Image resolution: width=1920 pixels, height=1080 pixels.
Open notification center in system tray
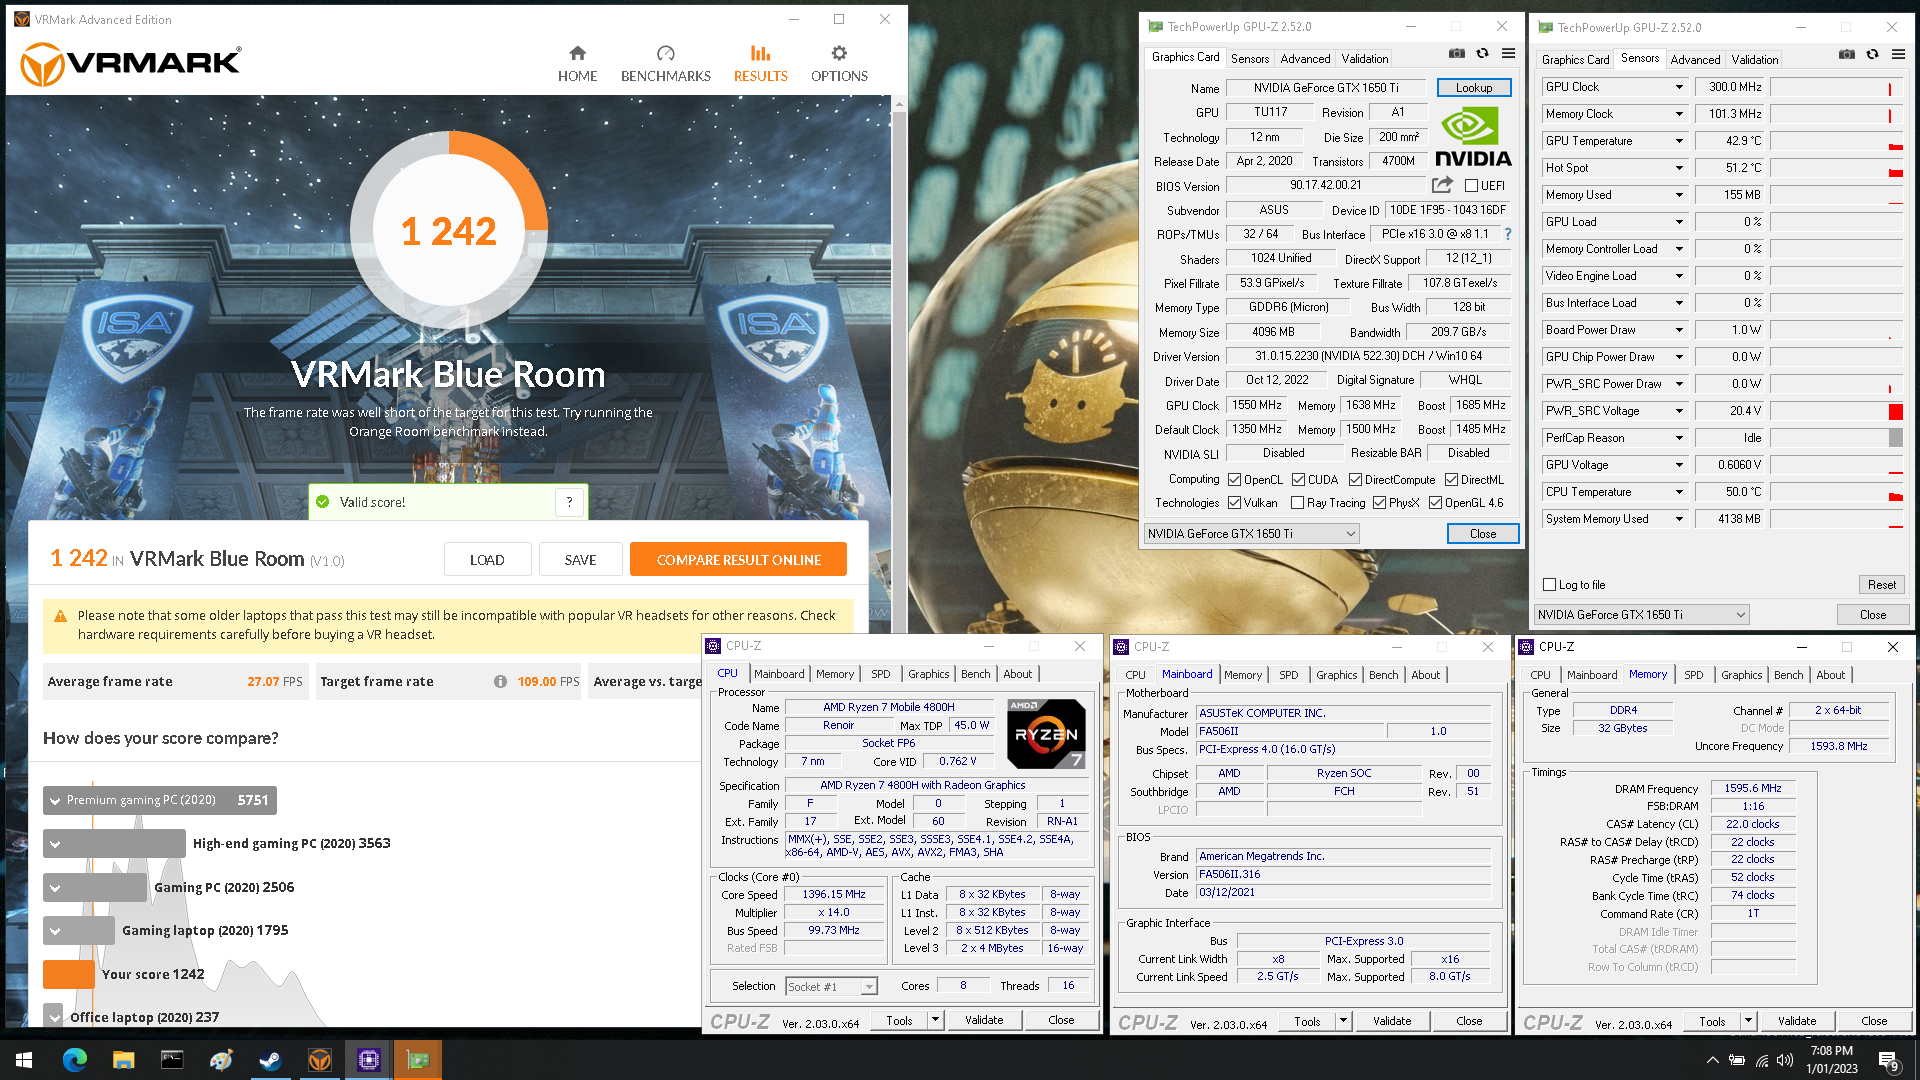pos(1889,1061)
